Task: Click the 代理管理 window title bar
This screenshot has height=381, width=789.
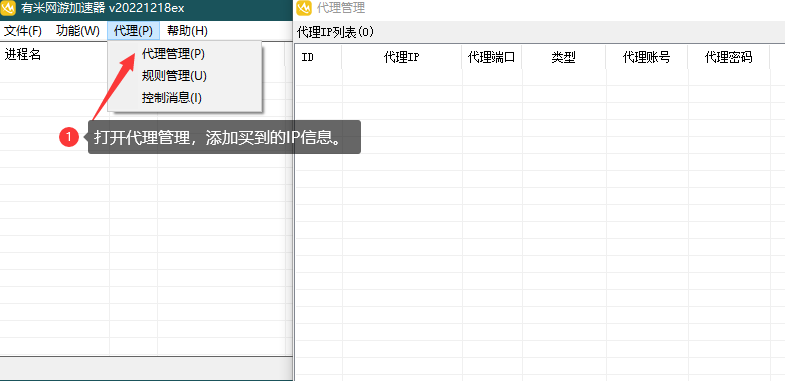Action: (541, 8)
